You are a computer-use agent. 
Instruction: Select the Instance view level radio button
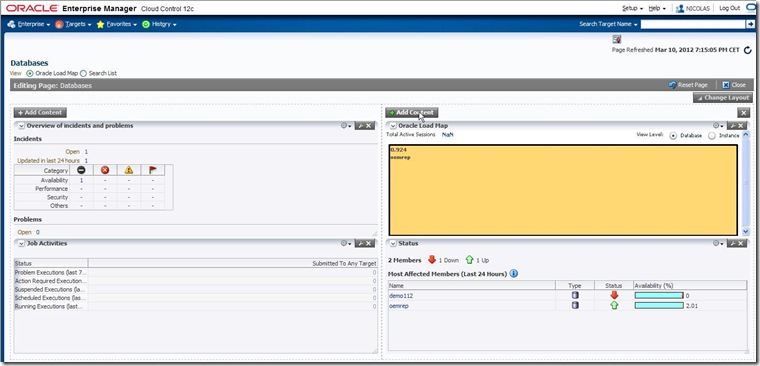click(x=712, y=136)
